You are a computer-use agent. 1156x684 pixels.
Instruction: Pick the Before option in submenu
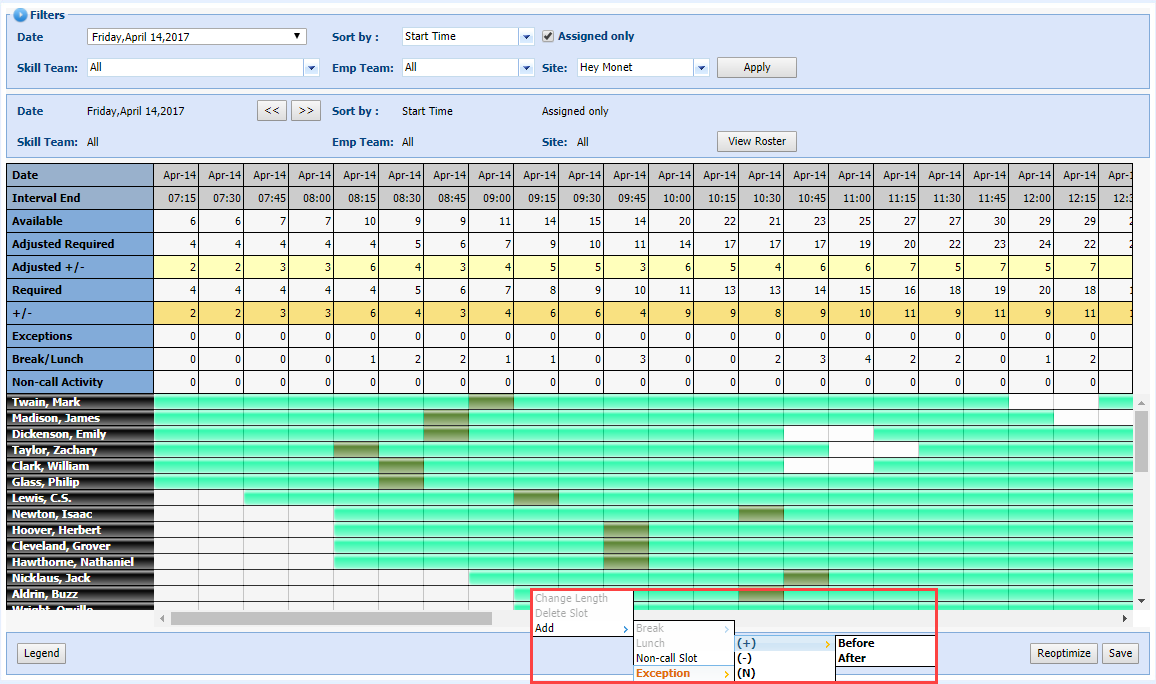tap(856, 643)
